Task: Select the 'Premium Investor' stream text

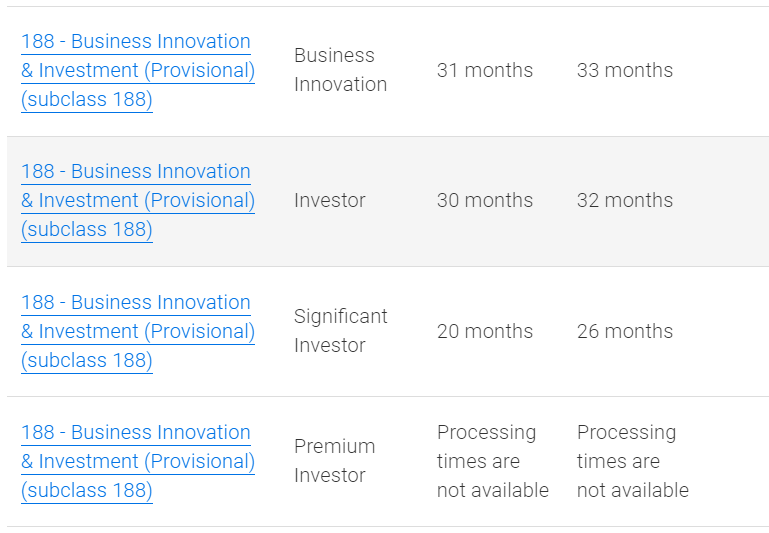Action: pos(334,461)
